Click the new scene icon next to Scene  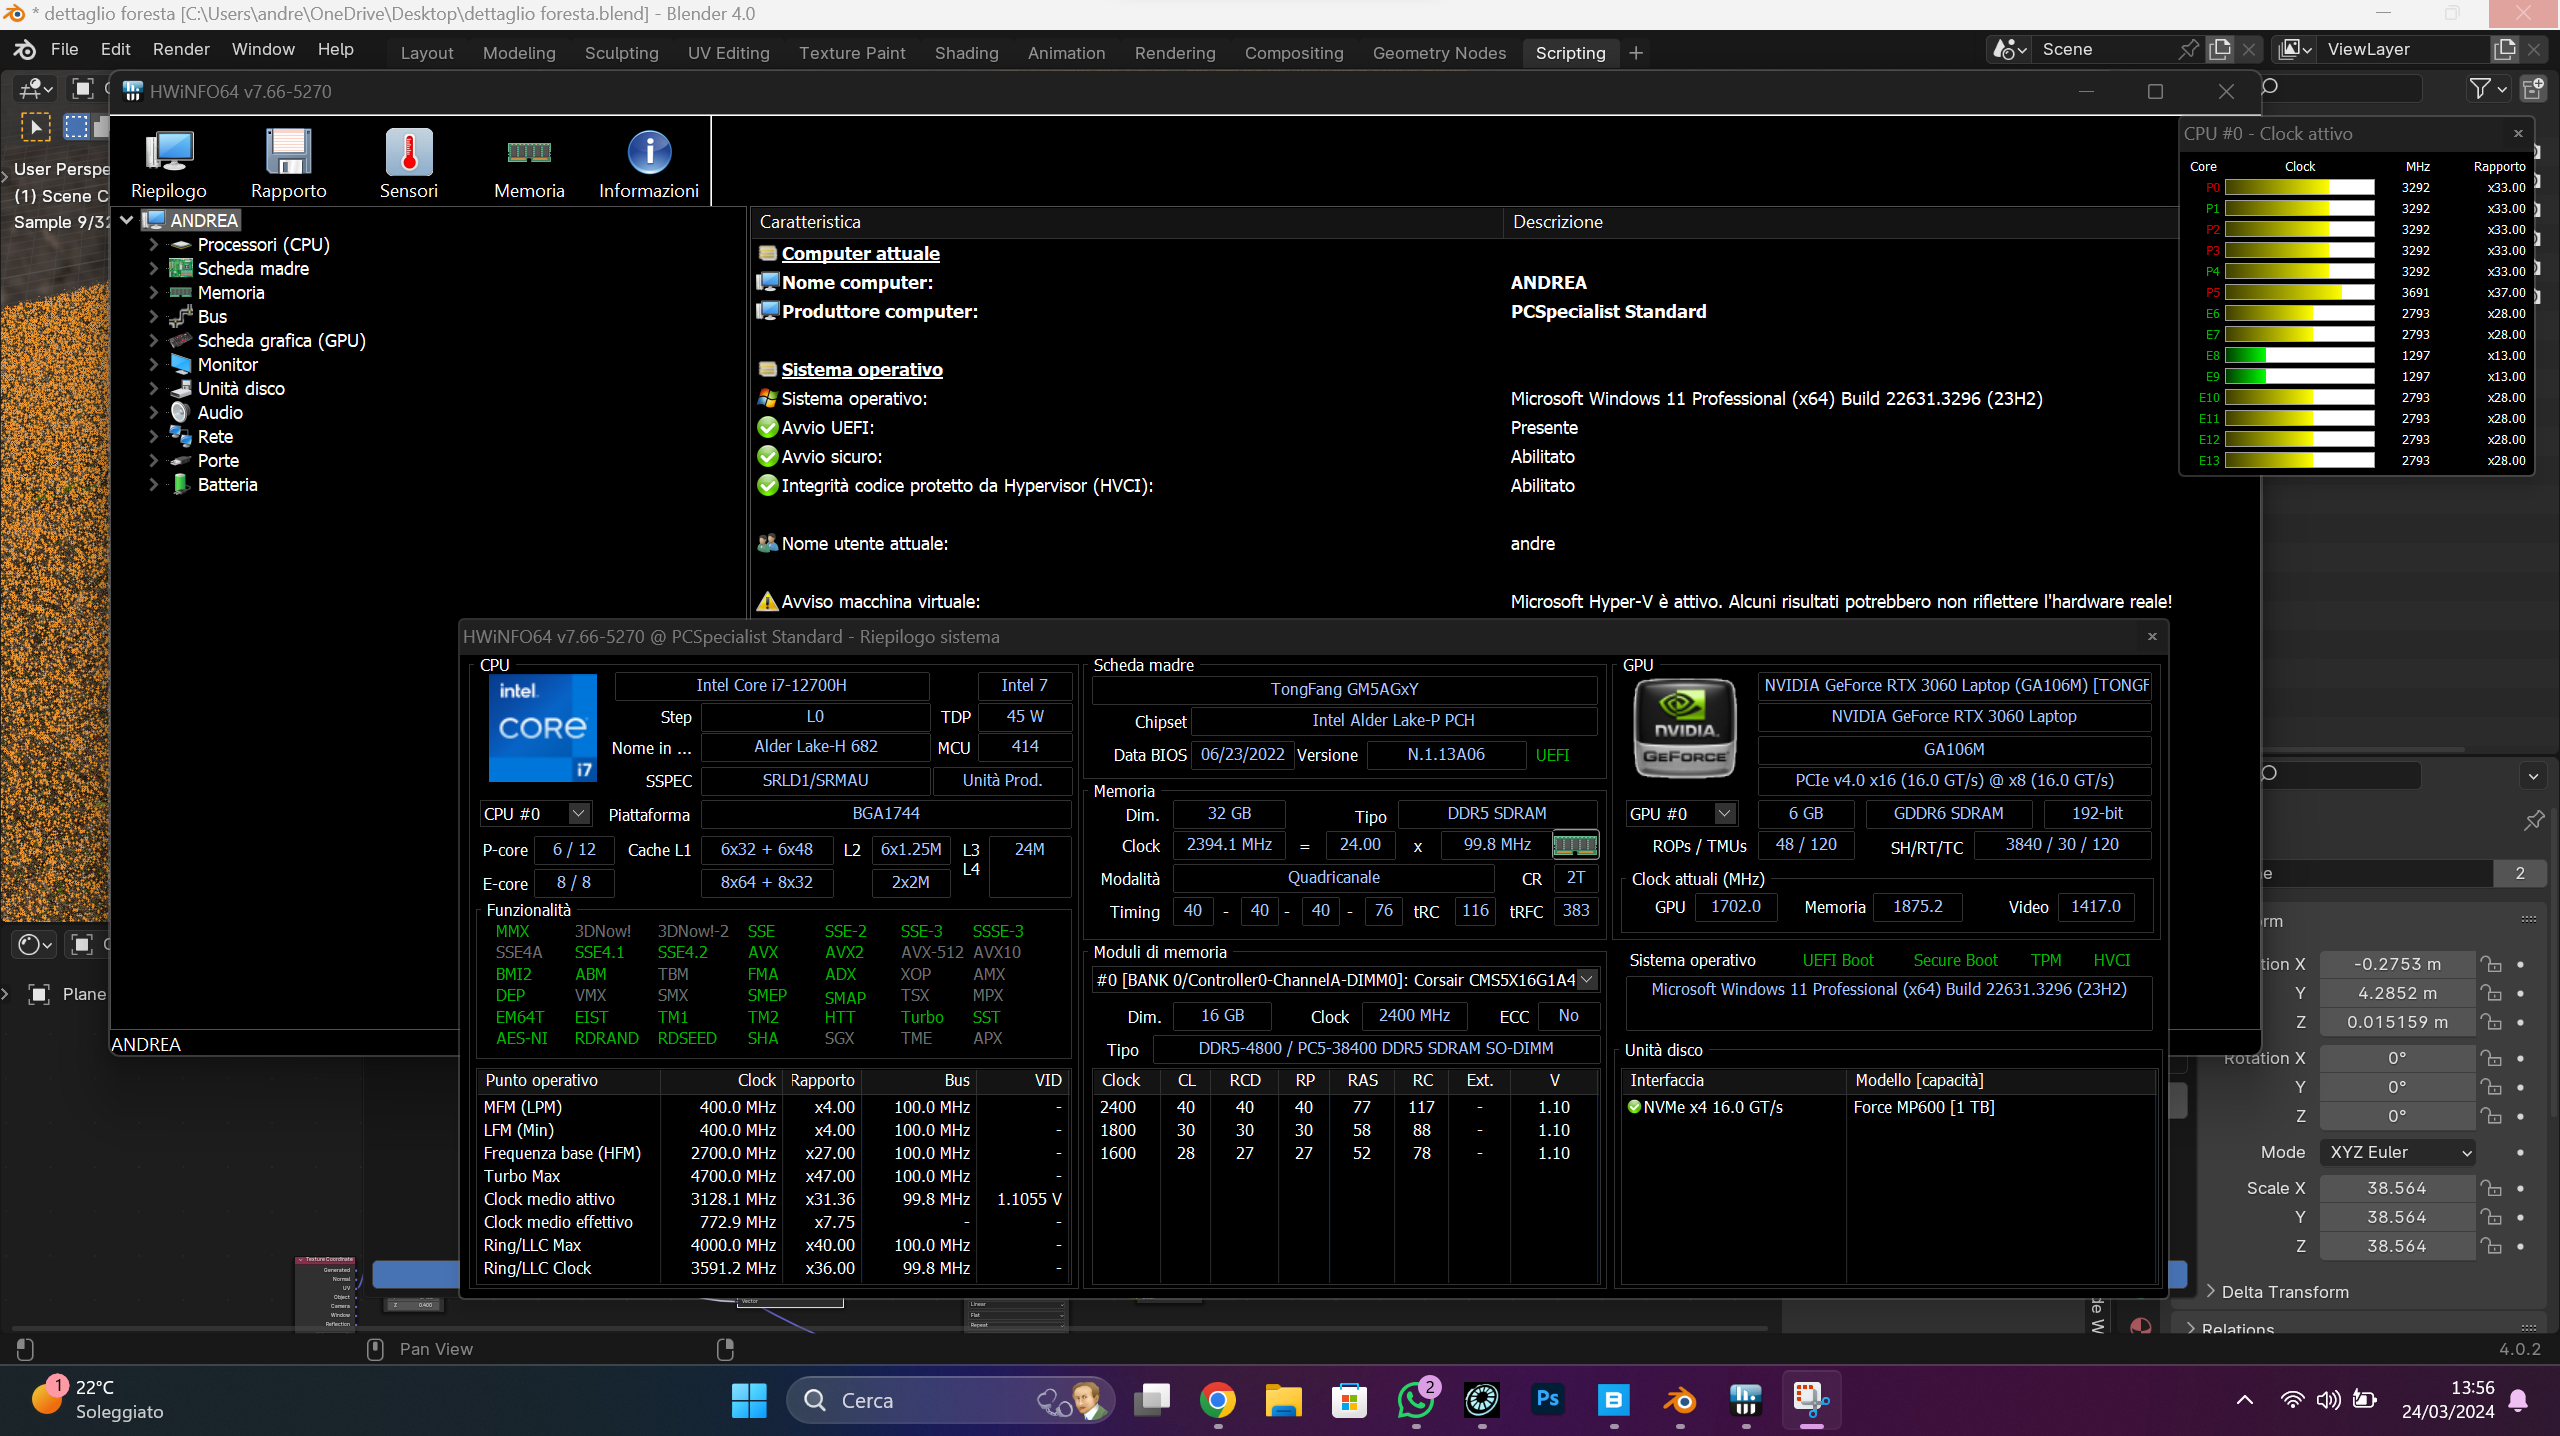point(2220,49)
